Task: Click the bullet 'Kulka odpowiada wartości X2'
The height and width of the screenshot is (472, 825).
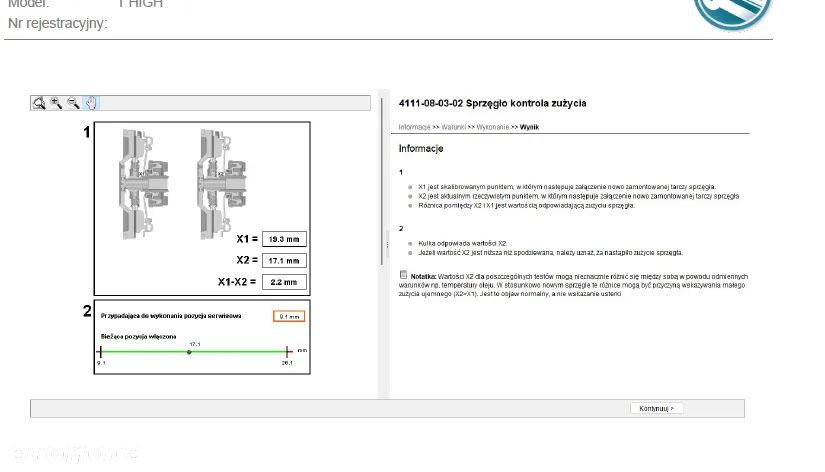Action: click(462, 244)
